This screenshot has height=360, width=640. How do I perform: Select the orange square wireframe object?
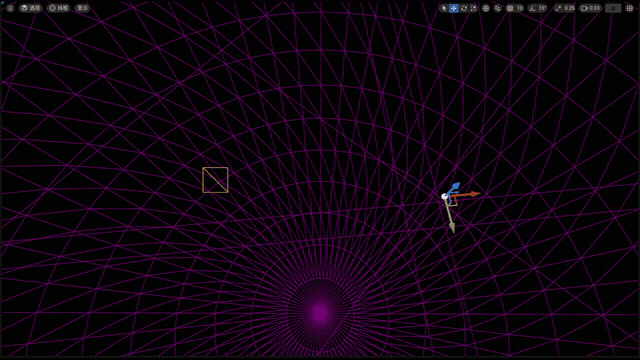click(215, 180)
